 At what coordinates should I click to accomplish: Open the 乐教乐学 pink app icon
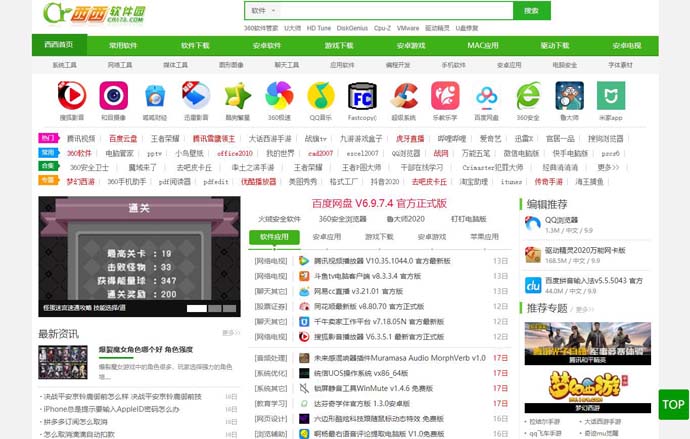tap(445, 95)
